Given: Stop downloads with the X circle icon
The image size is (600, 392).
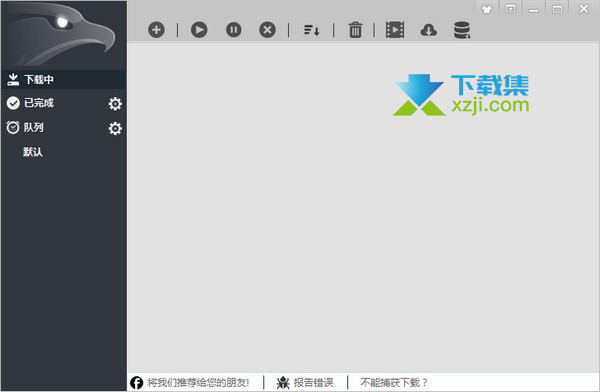Looking at the screenshot, I should pyautogui.click(x=267, y=30).
